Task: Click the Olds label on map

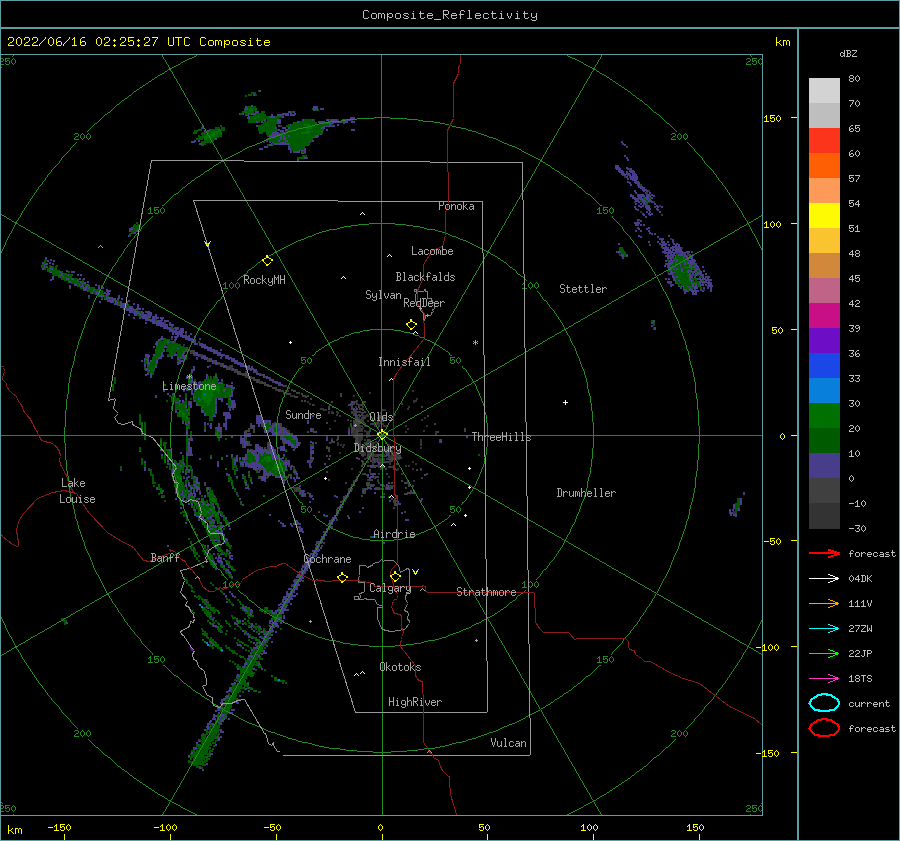Action: tap(381, 417)
